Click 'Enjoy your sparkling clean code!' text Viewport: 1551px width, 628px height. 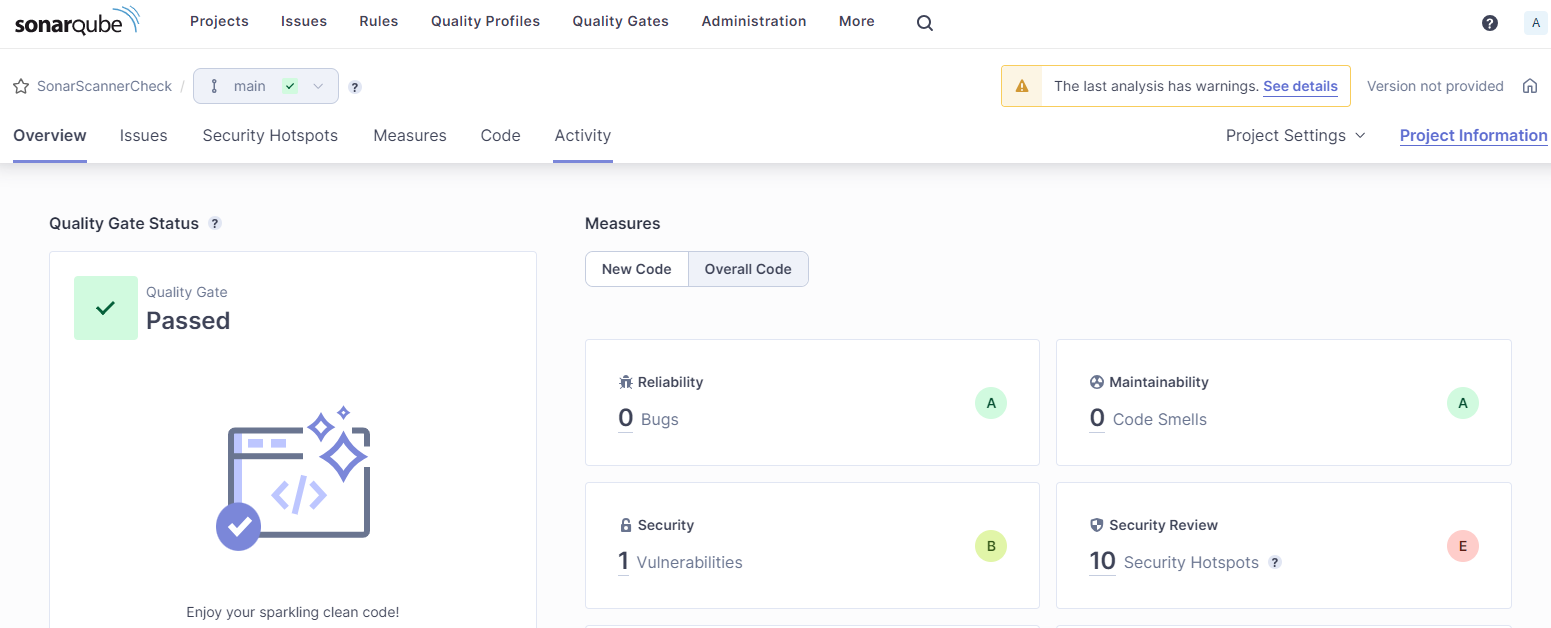(x=293, y=612)
